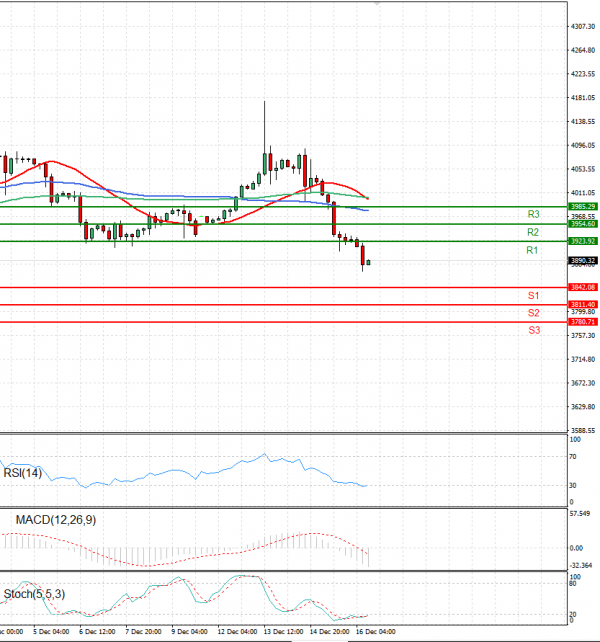600x642 pixels.
Task: Click the S3 support label
Action: 534,330
